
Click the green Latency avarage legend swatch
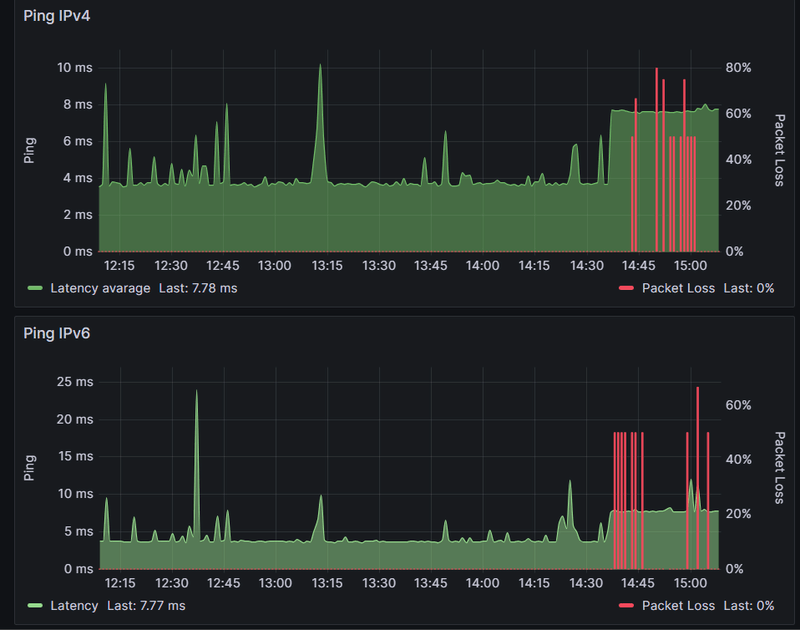pyautogui.click(x=35, y=288)
